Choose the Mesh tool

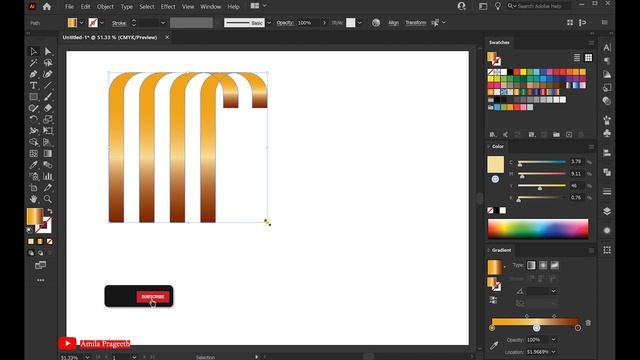pyautogui.click(x=33, y=154)
